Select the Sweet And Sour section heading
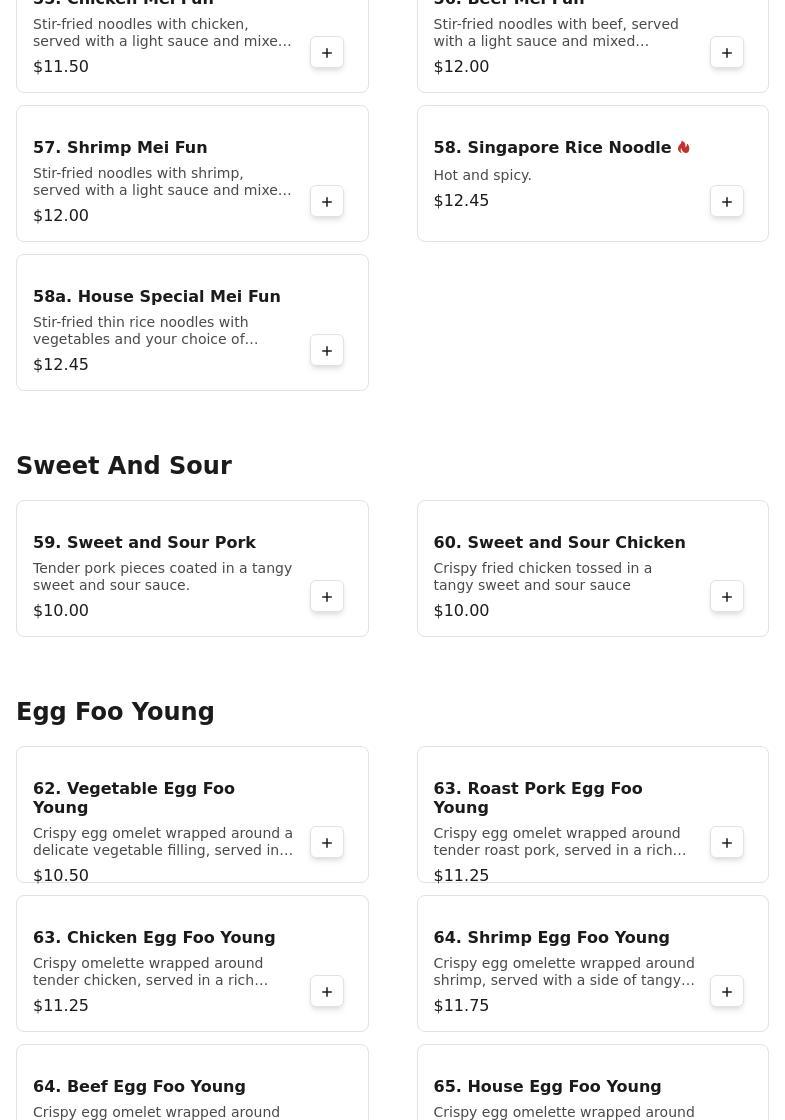Screen dimensions: 785x1120 [124, 466]
